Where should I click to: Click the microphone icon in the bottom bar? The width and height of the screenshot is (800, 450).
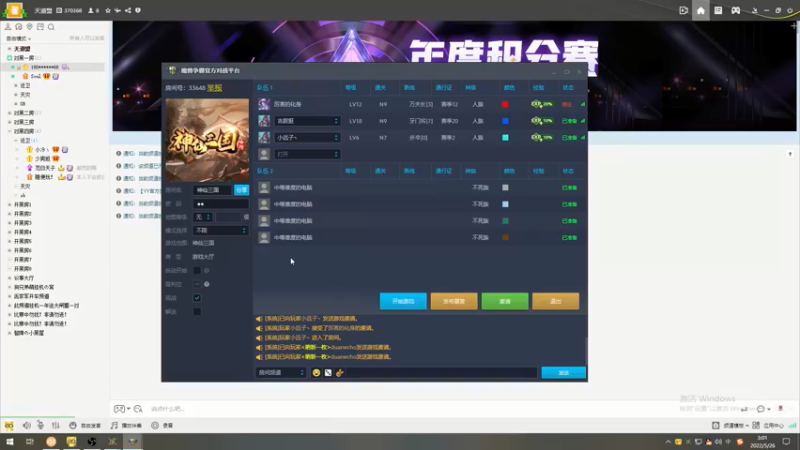(40, 425)
